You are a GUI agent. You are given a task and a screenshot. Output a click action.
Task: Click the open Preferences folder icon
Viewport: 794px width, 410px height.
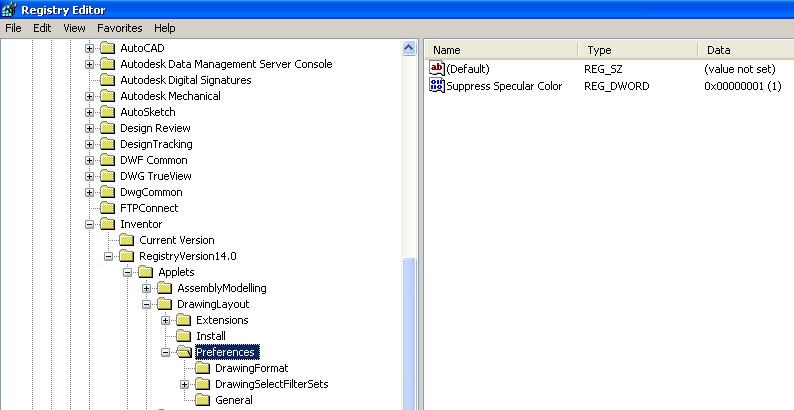184,352
